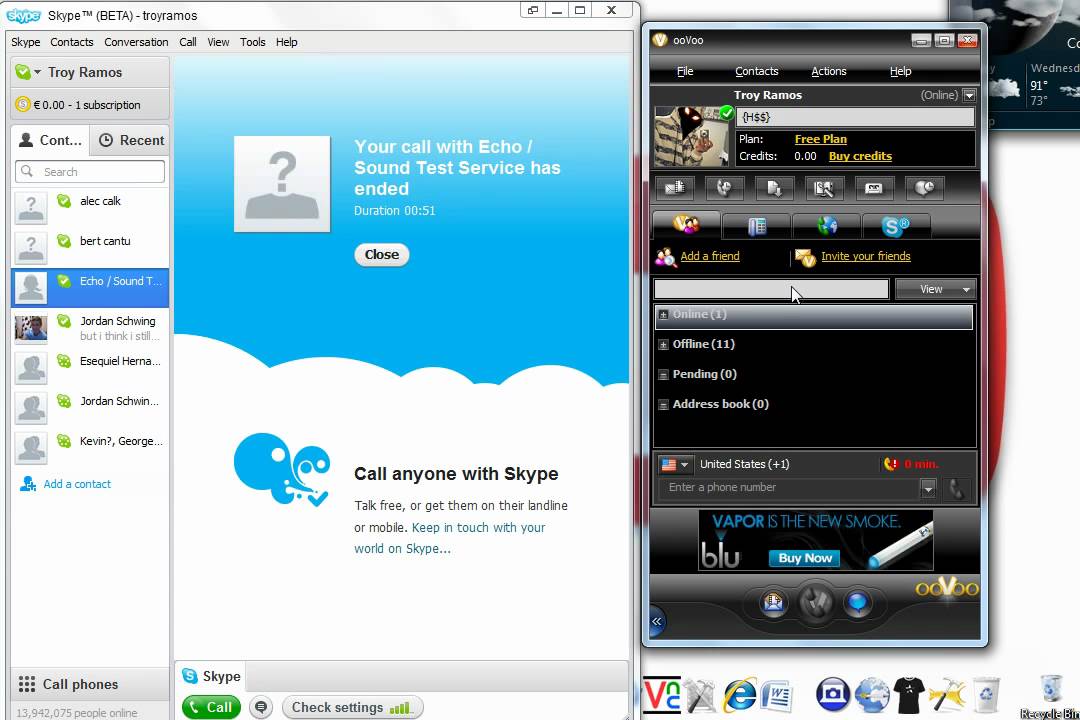Click the central ooVoo video call button

tap(816, 604)
